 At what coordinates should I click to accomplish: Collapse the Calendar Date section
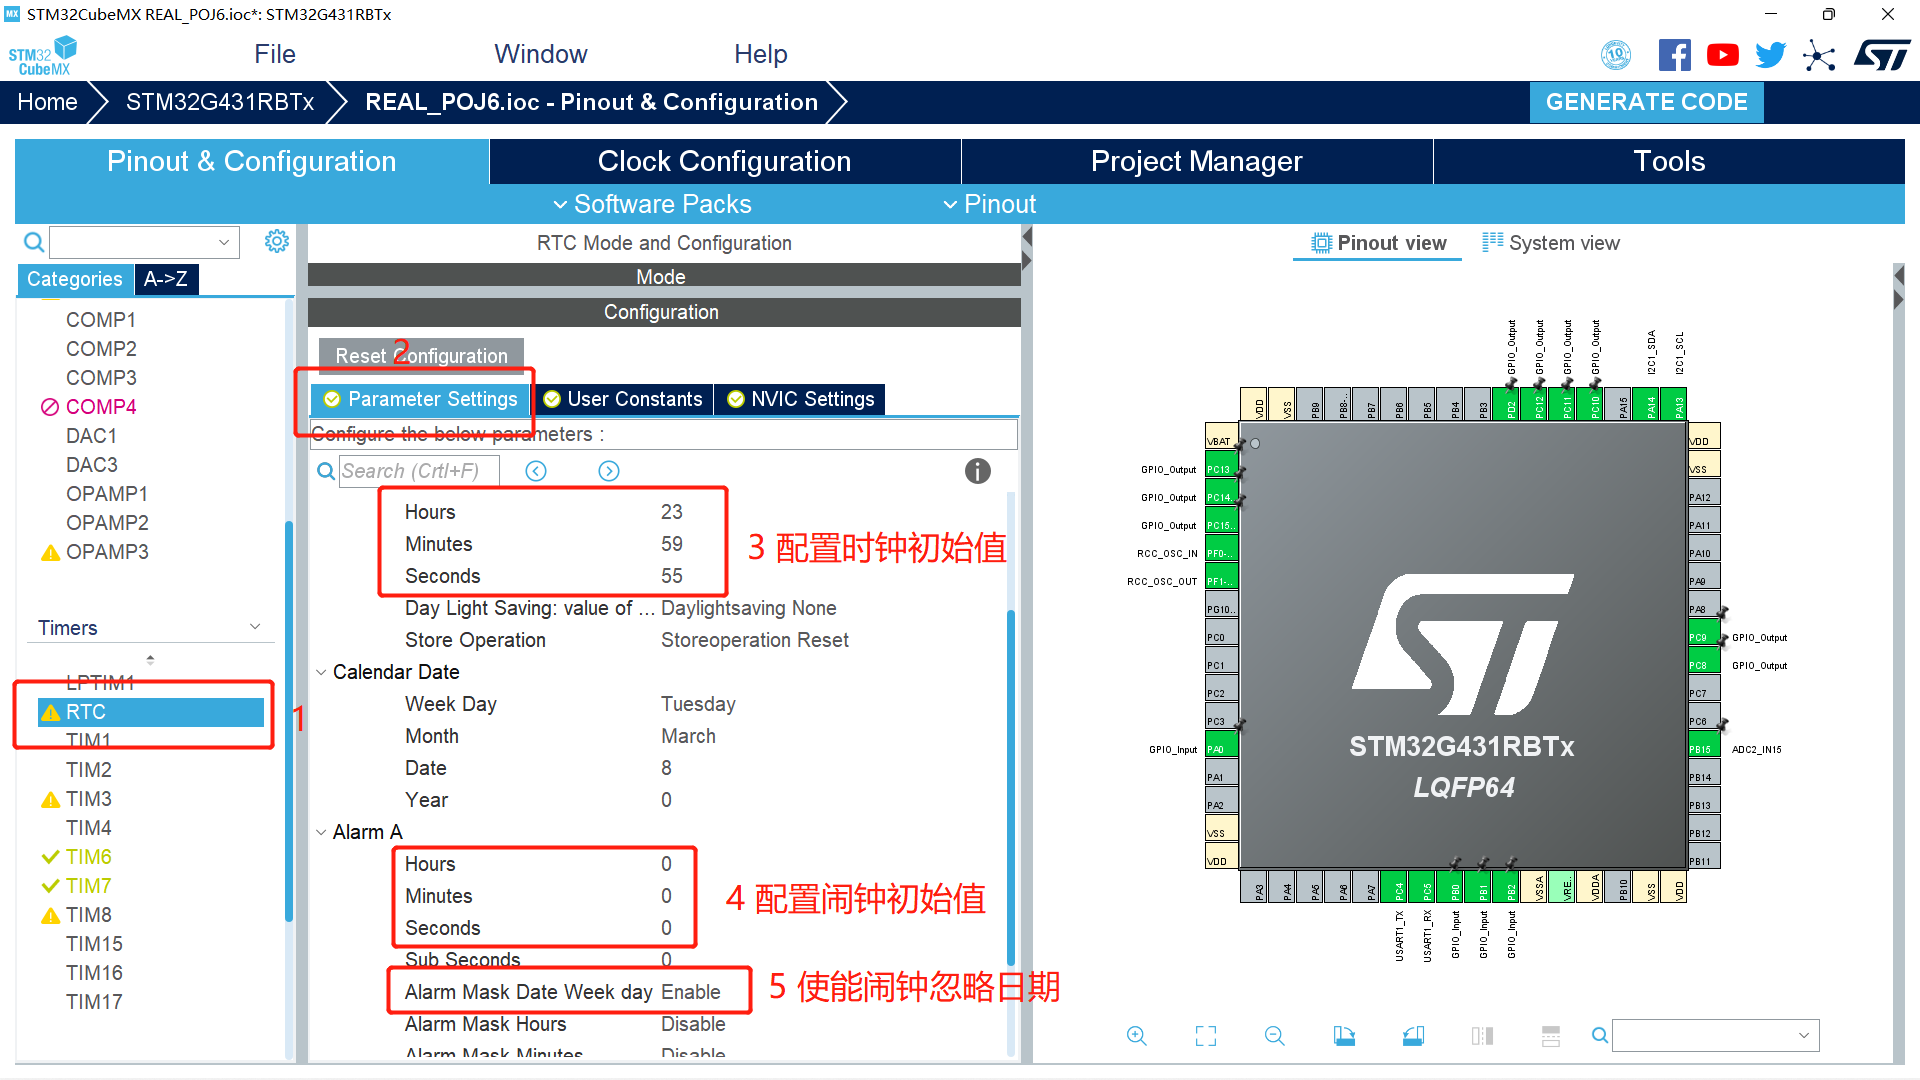tap(321, 672)
